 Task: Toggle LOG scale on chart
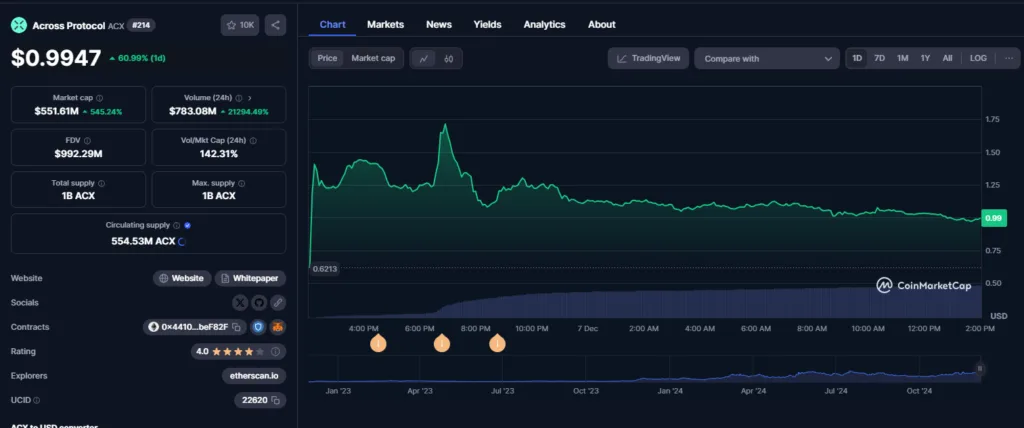978,58
